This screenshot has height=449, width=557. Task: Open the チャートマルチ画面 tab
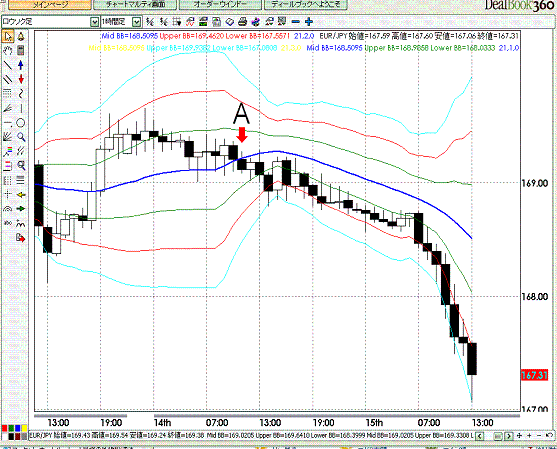point(136,5)
